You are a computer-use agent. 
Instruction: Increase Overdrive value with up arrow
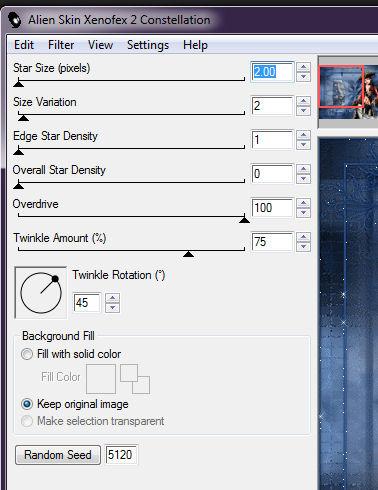(303, 203)
